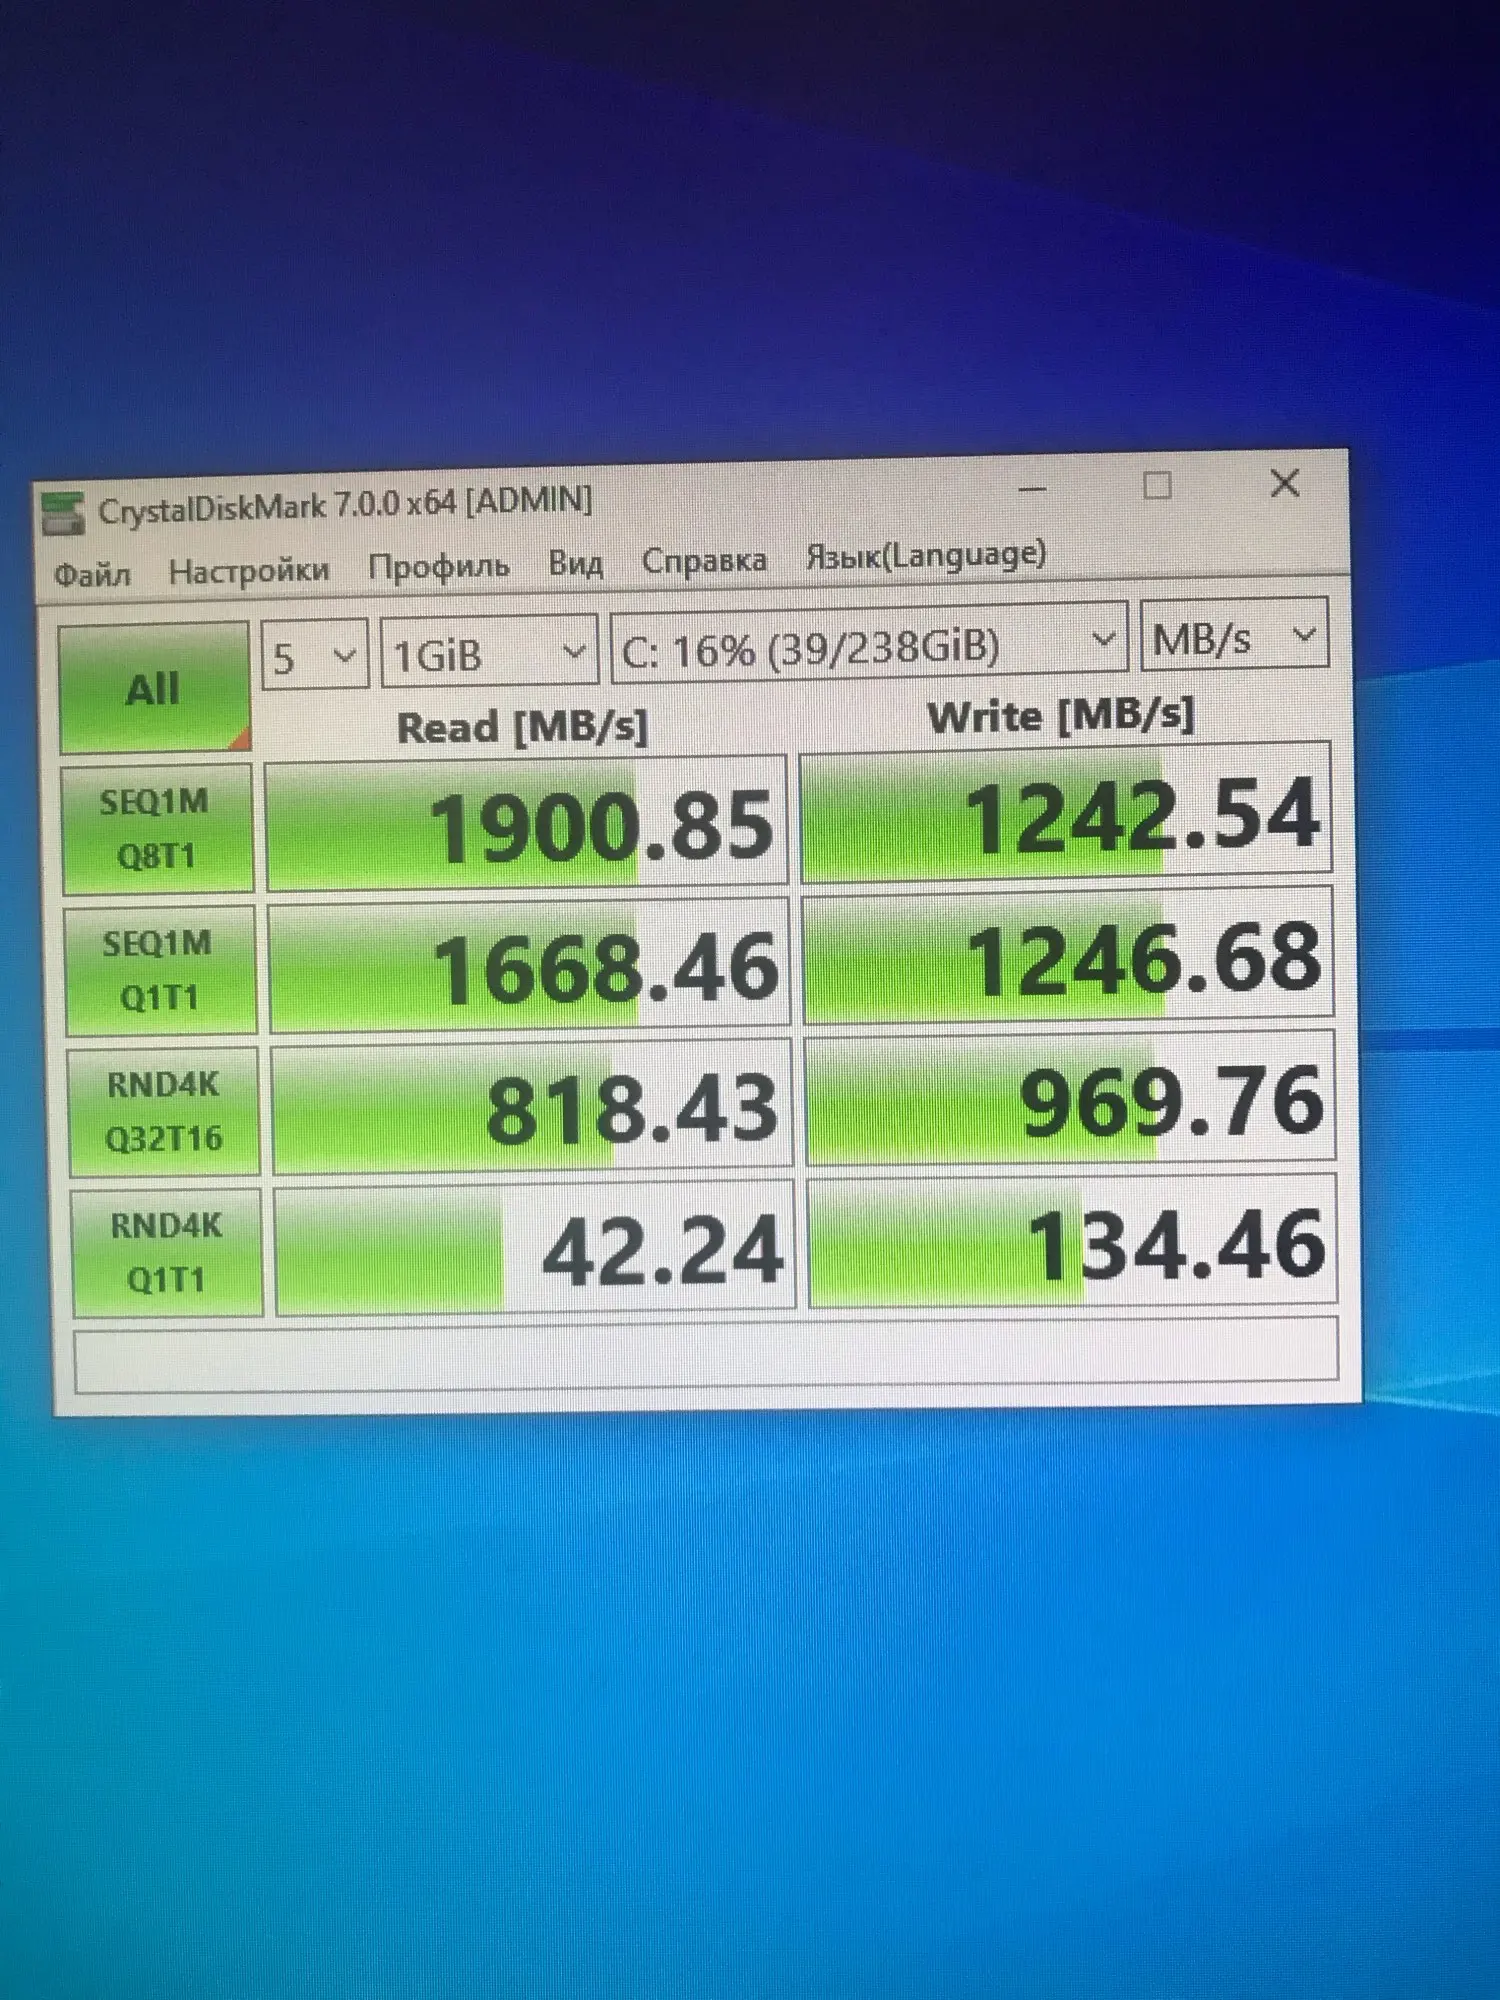
Task: Start the RND4K Q1T1 test
Action: point(167,1252)
